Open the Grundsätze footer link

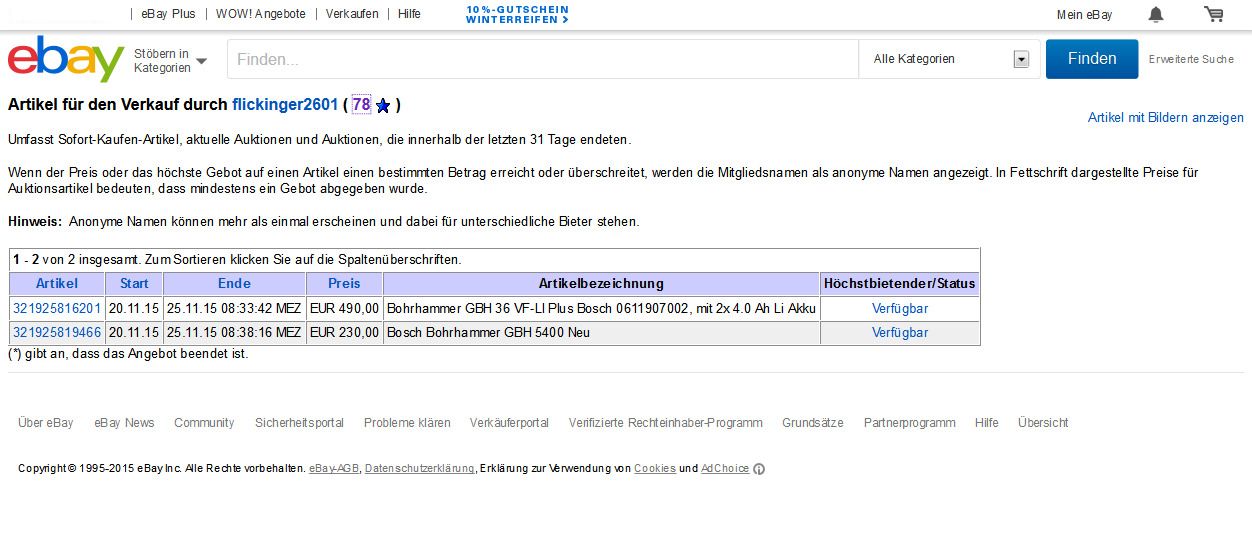pyautogui.click(x=813, y=423)
